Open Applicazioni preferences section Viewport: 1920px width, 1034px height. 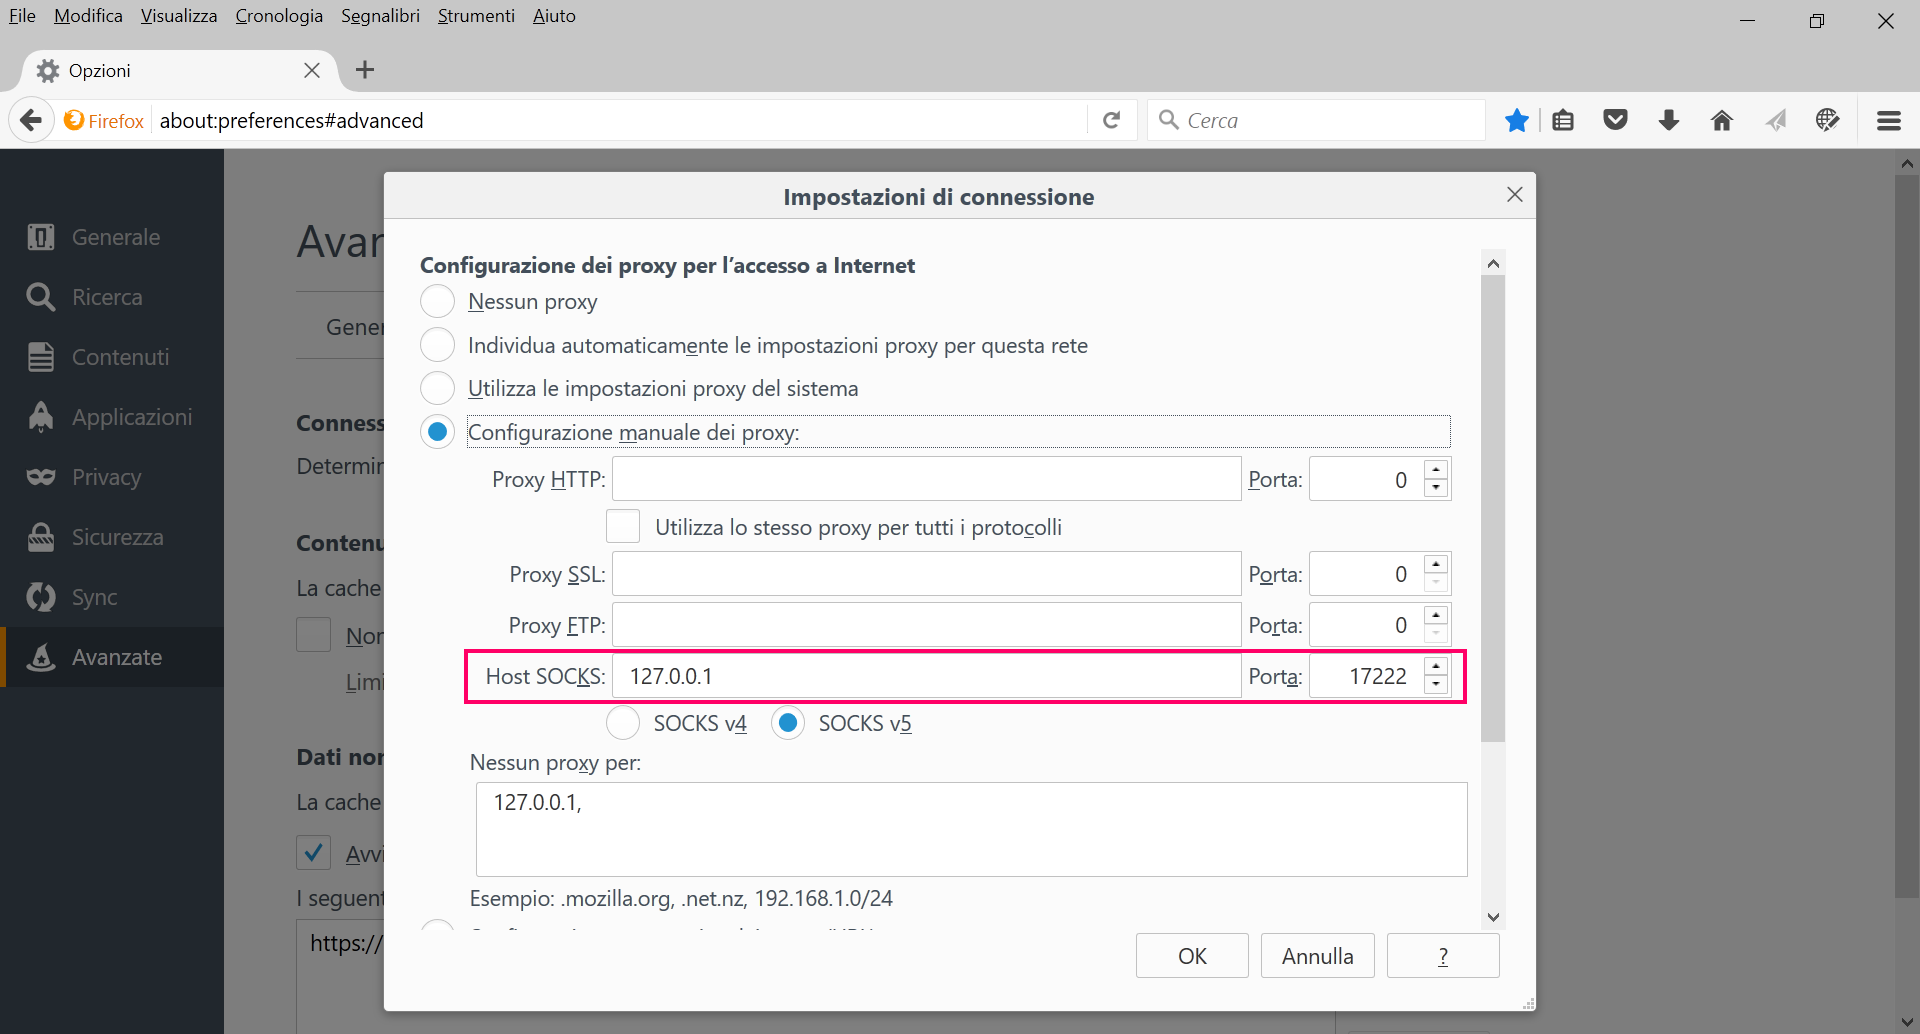point(112,417)
